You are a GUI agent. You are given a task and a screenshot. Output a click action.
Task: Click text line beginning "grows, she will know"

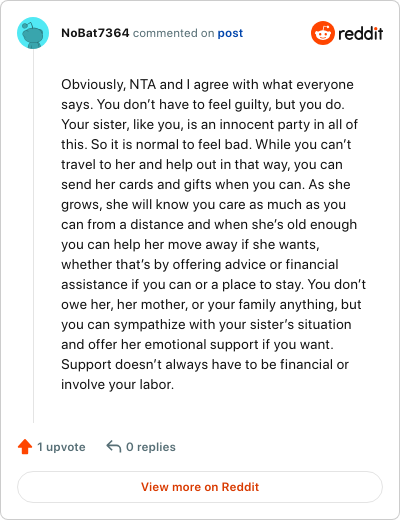click(x=203, y=204)
